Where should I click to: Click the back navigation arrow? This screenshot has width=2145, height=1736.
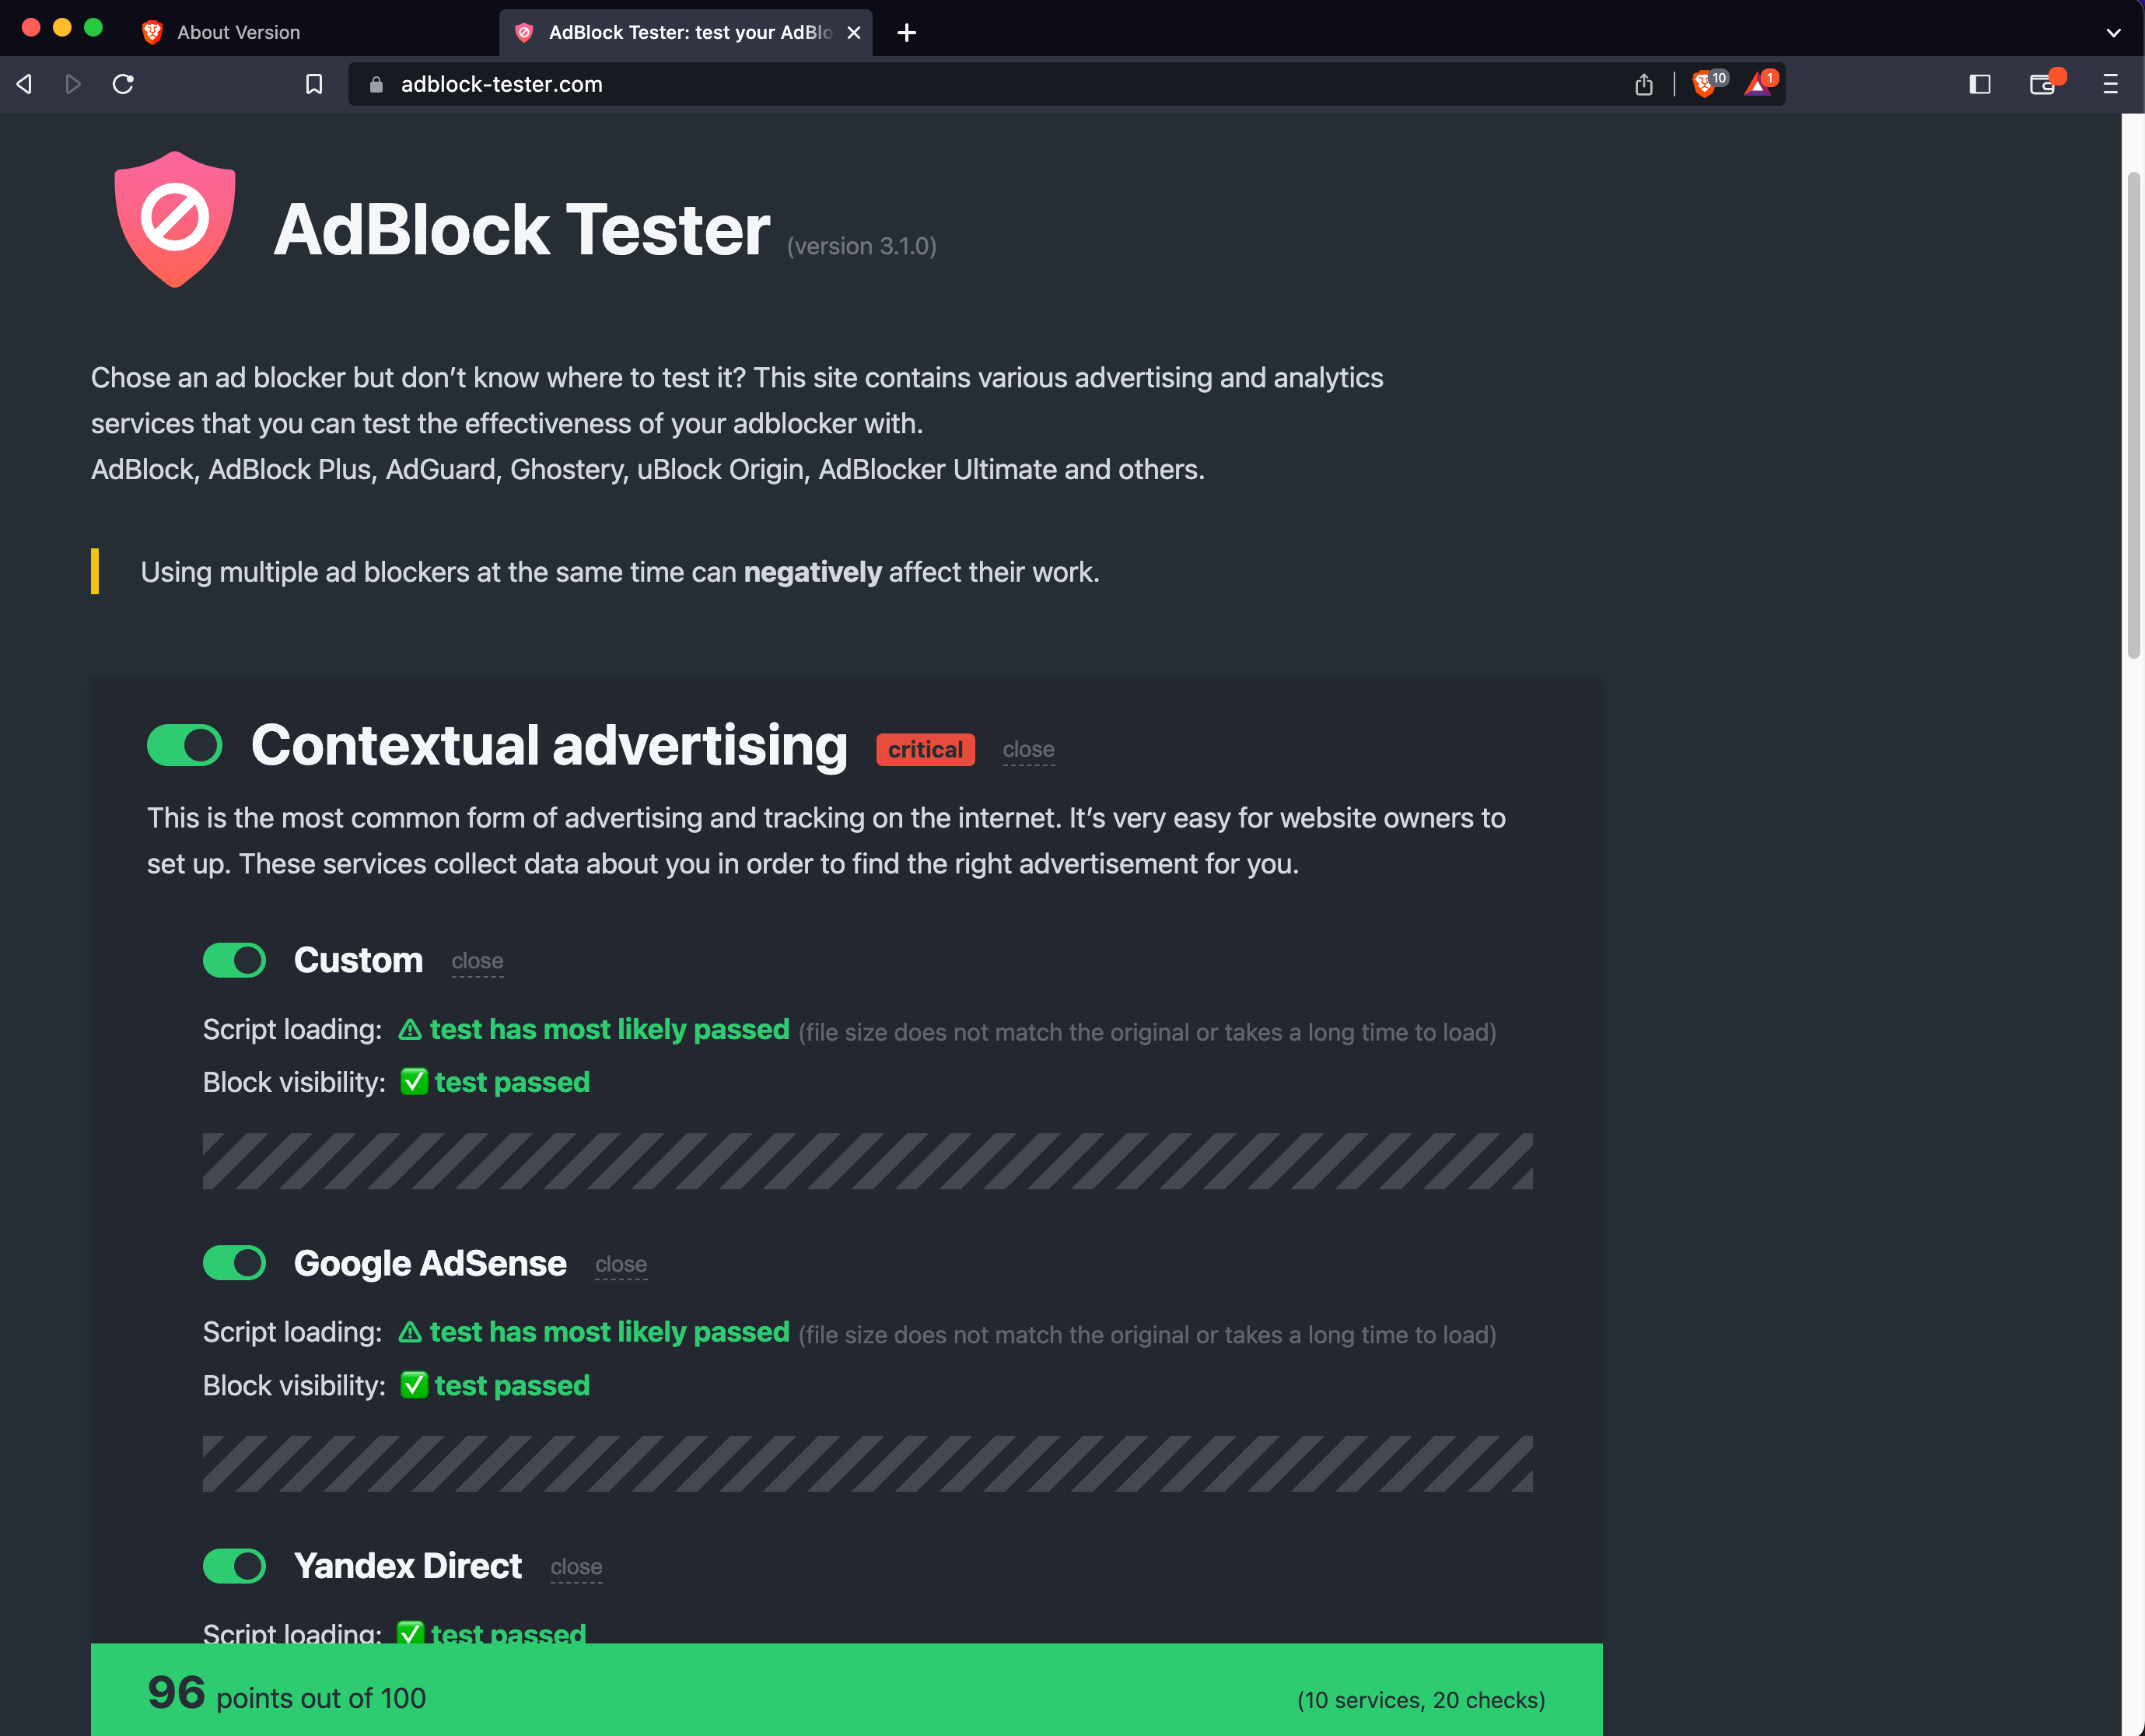tap(23, 84)
